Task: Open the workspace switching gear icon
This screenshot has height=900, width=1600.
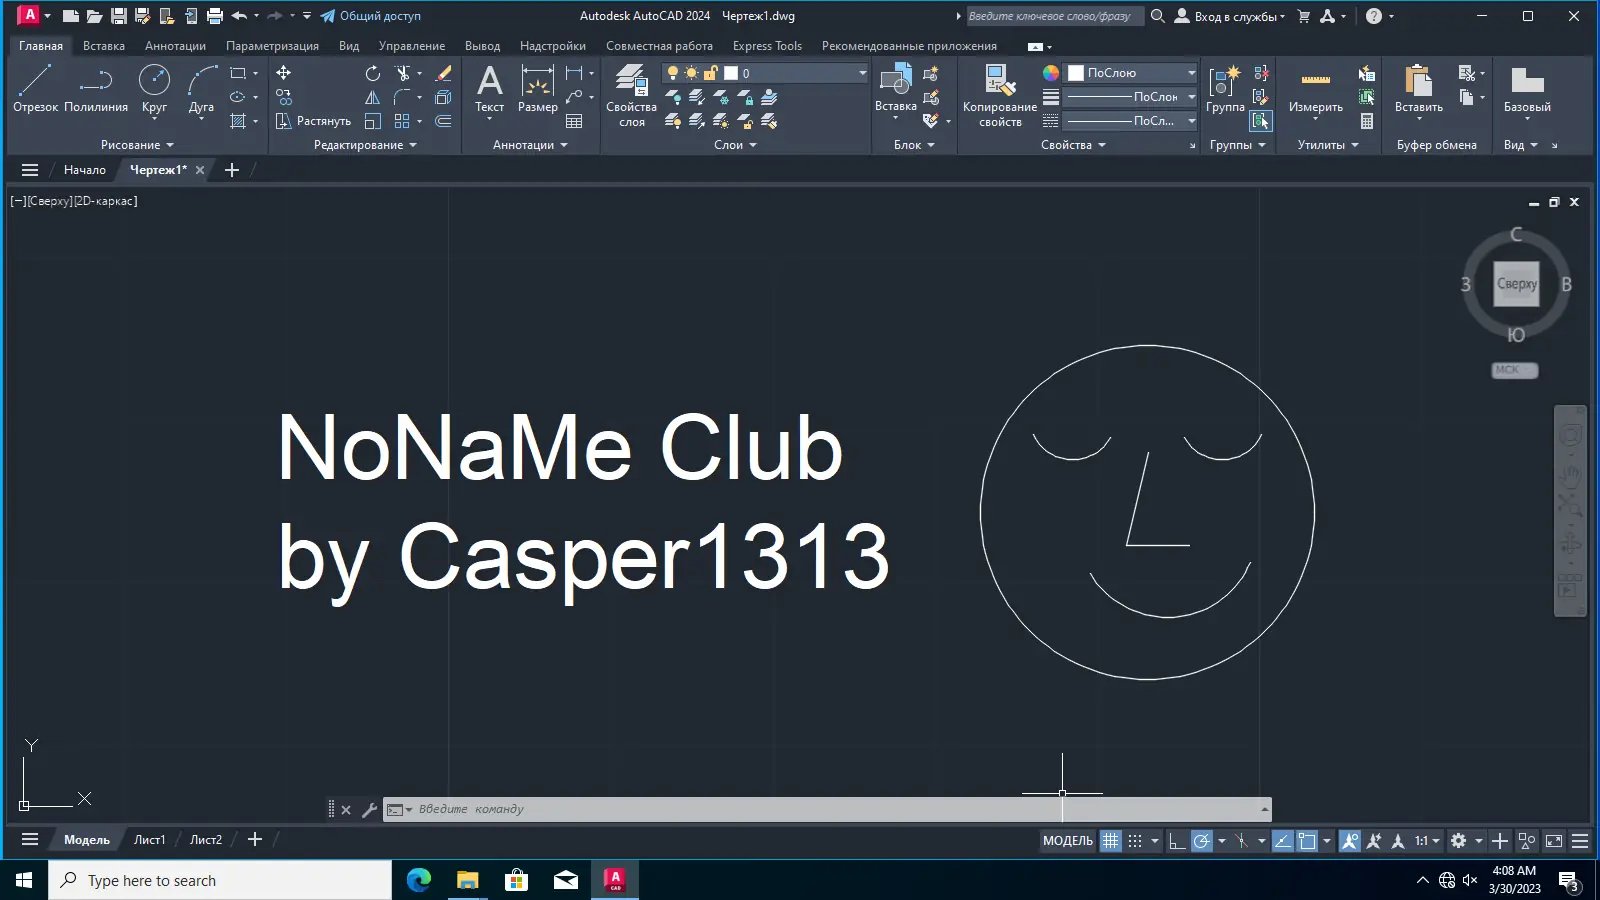Action: 1459,841
